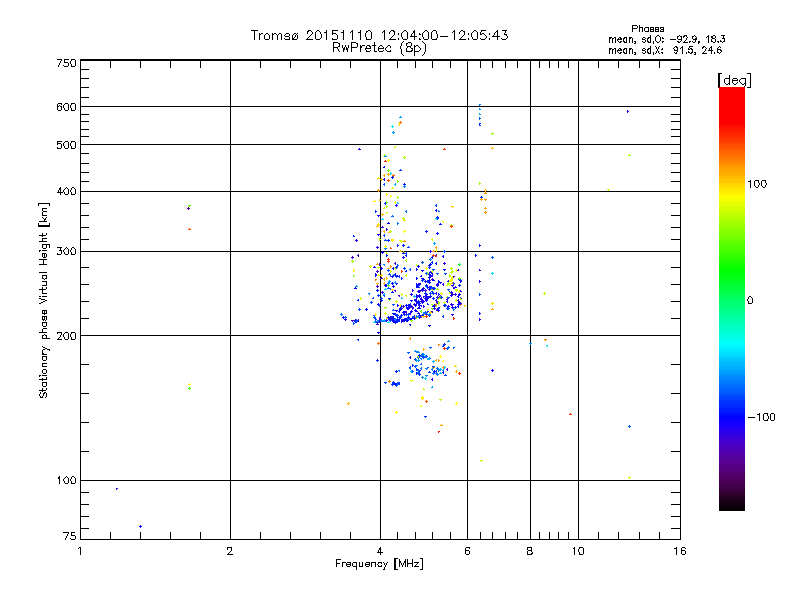The image size is (800, 600).
Task: Click the 'Stationary phase Virtual Height [km]' label
Action: coord(43,300)
